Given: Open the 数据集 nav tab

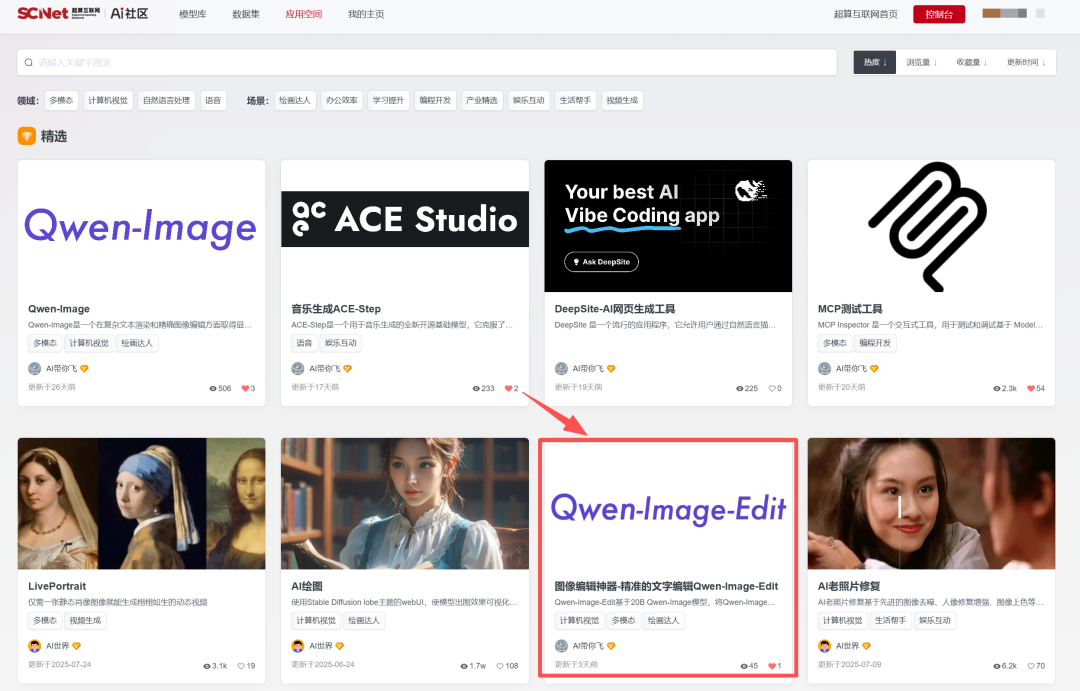Looking at the screenshot, I should [246, 14].
